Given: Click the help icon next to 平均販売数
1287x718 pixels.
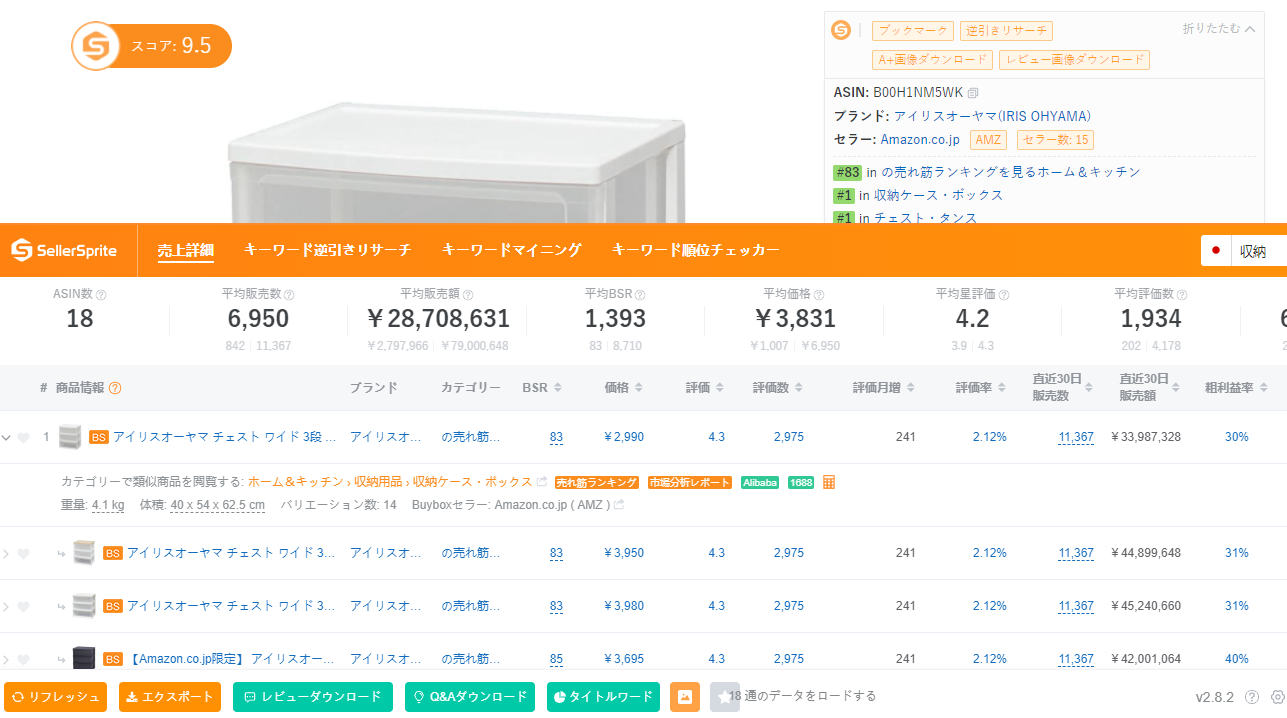Looking at the screenshot, I should coord(289,295).
